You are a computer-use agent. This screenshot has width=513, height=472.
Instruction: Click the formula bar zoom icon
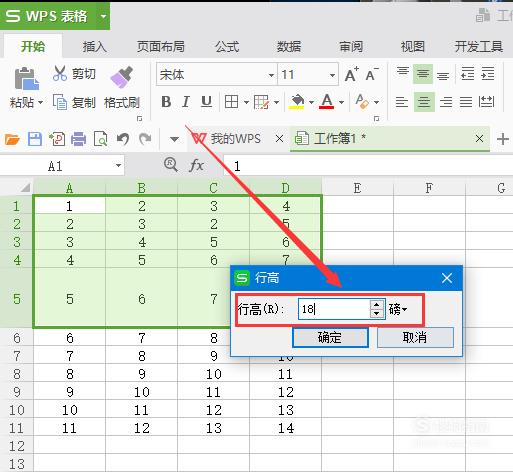point(171,165)
